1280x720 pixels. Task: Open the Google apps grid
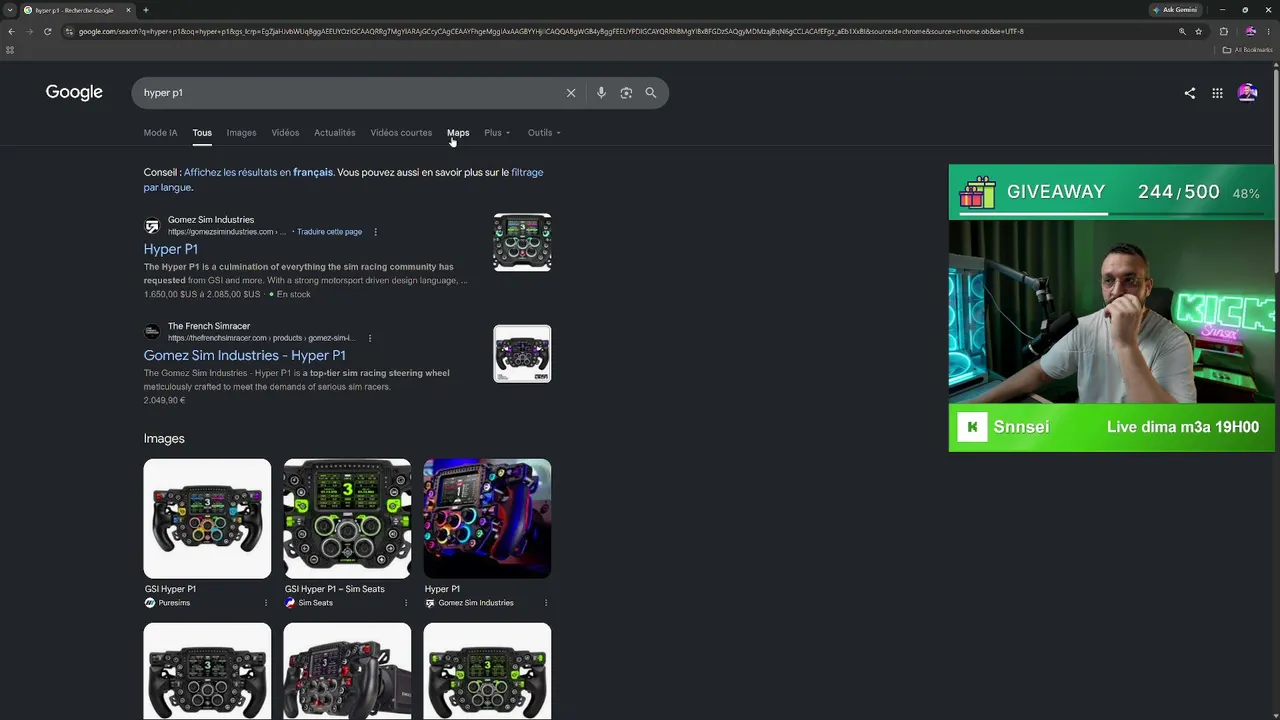click(x=1217, y=93)
